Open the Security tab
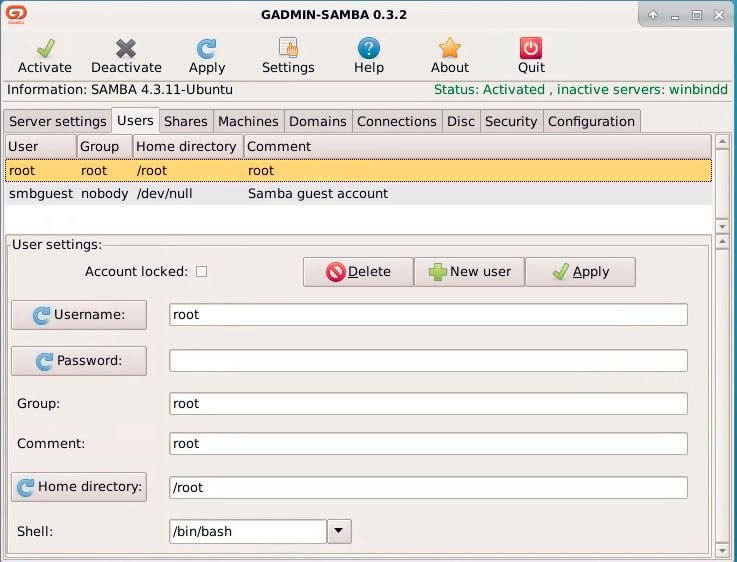737x562 pixels. (511, 121)
